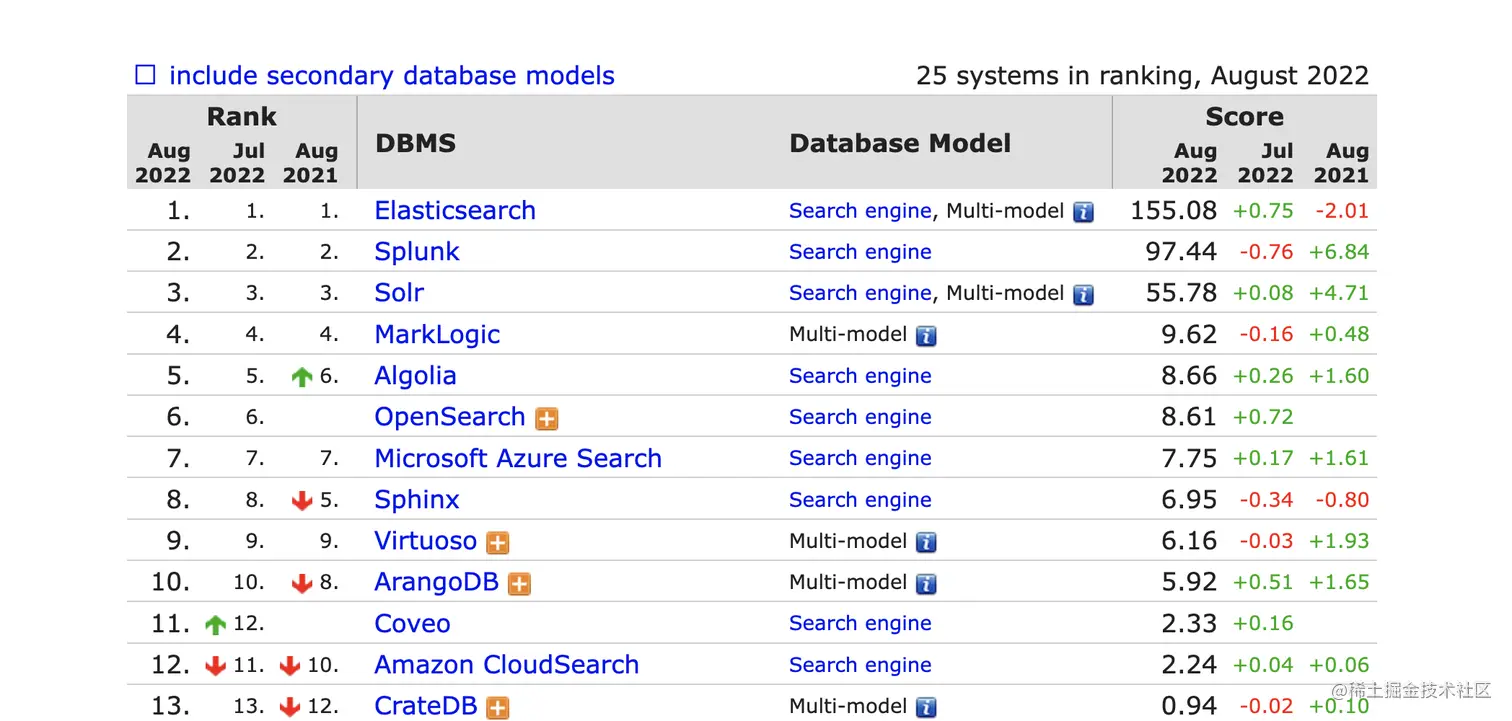Click the +6.84 change in Splunk row
The height and width of the screenshot is (721, 1512).
(1339, 252)
